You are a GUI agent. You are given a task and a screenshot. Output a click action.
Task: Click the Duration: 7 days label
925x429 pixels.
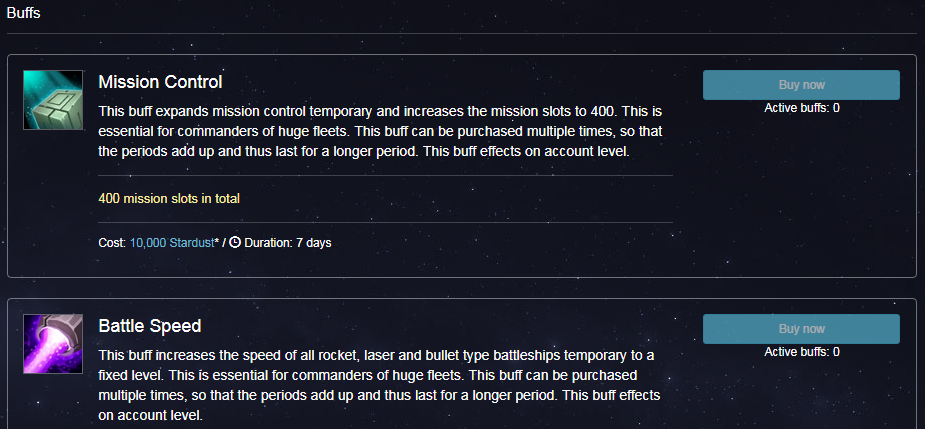[x=288, y=243]
